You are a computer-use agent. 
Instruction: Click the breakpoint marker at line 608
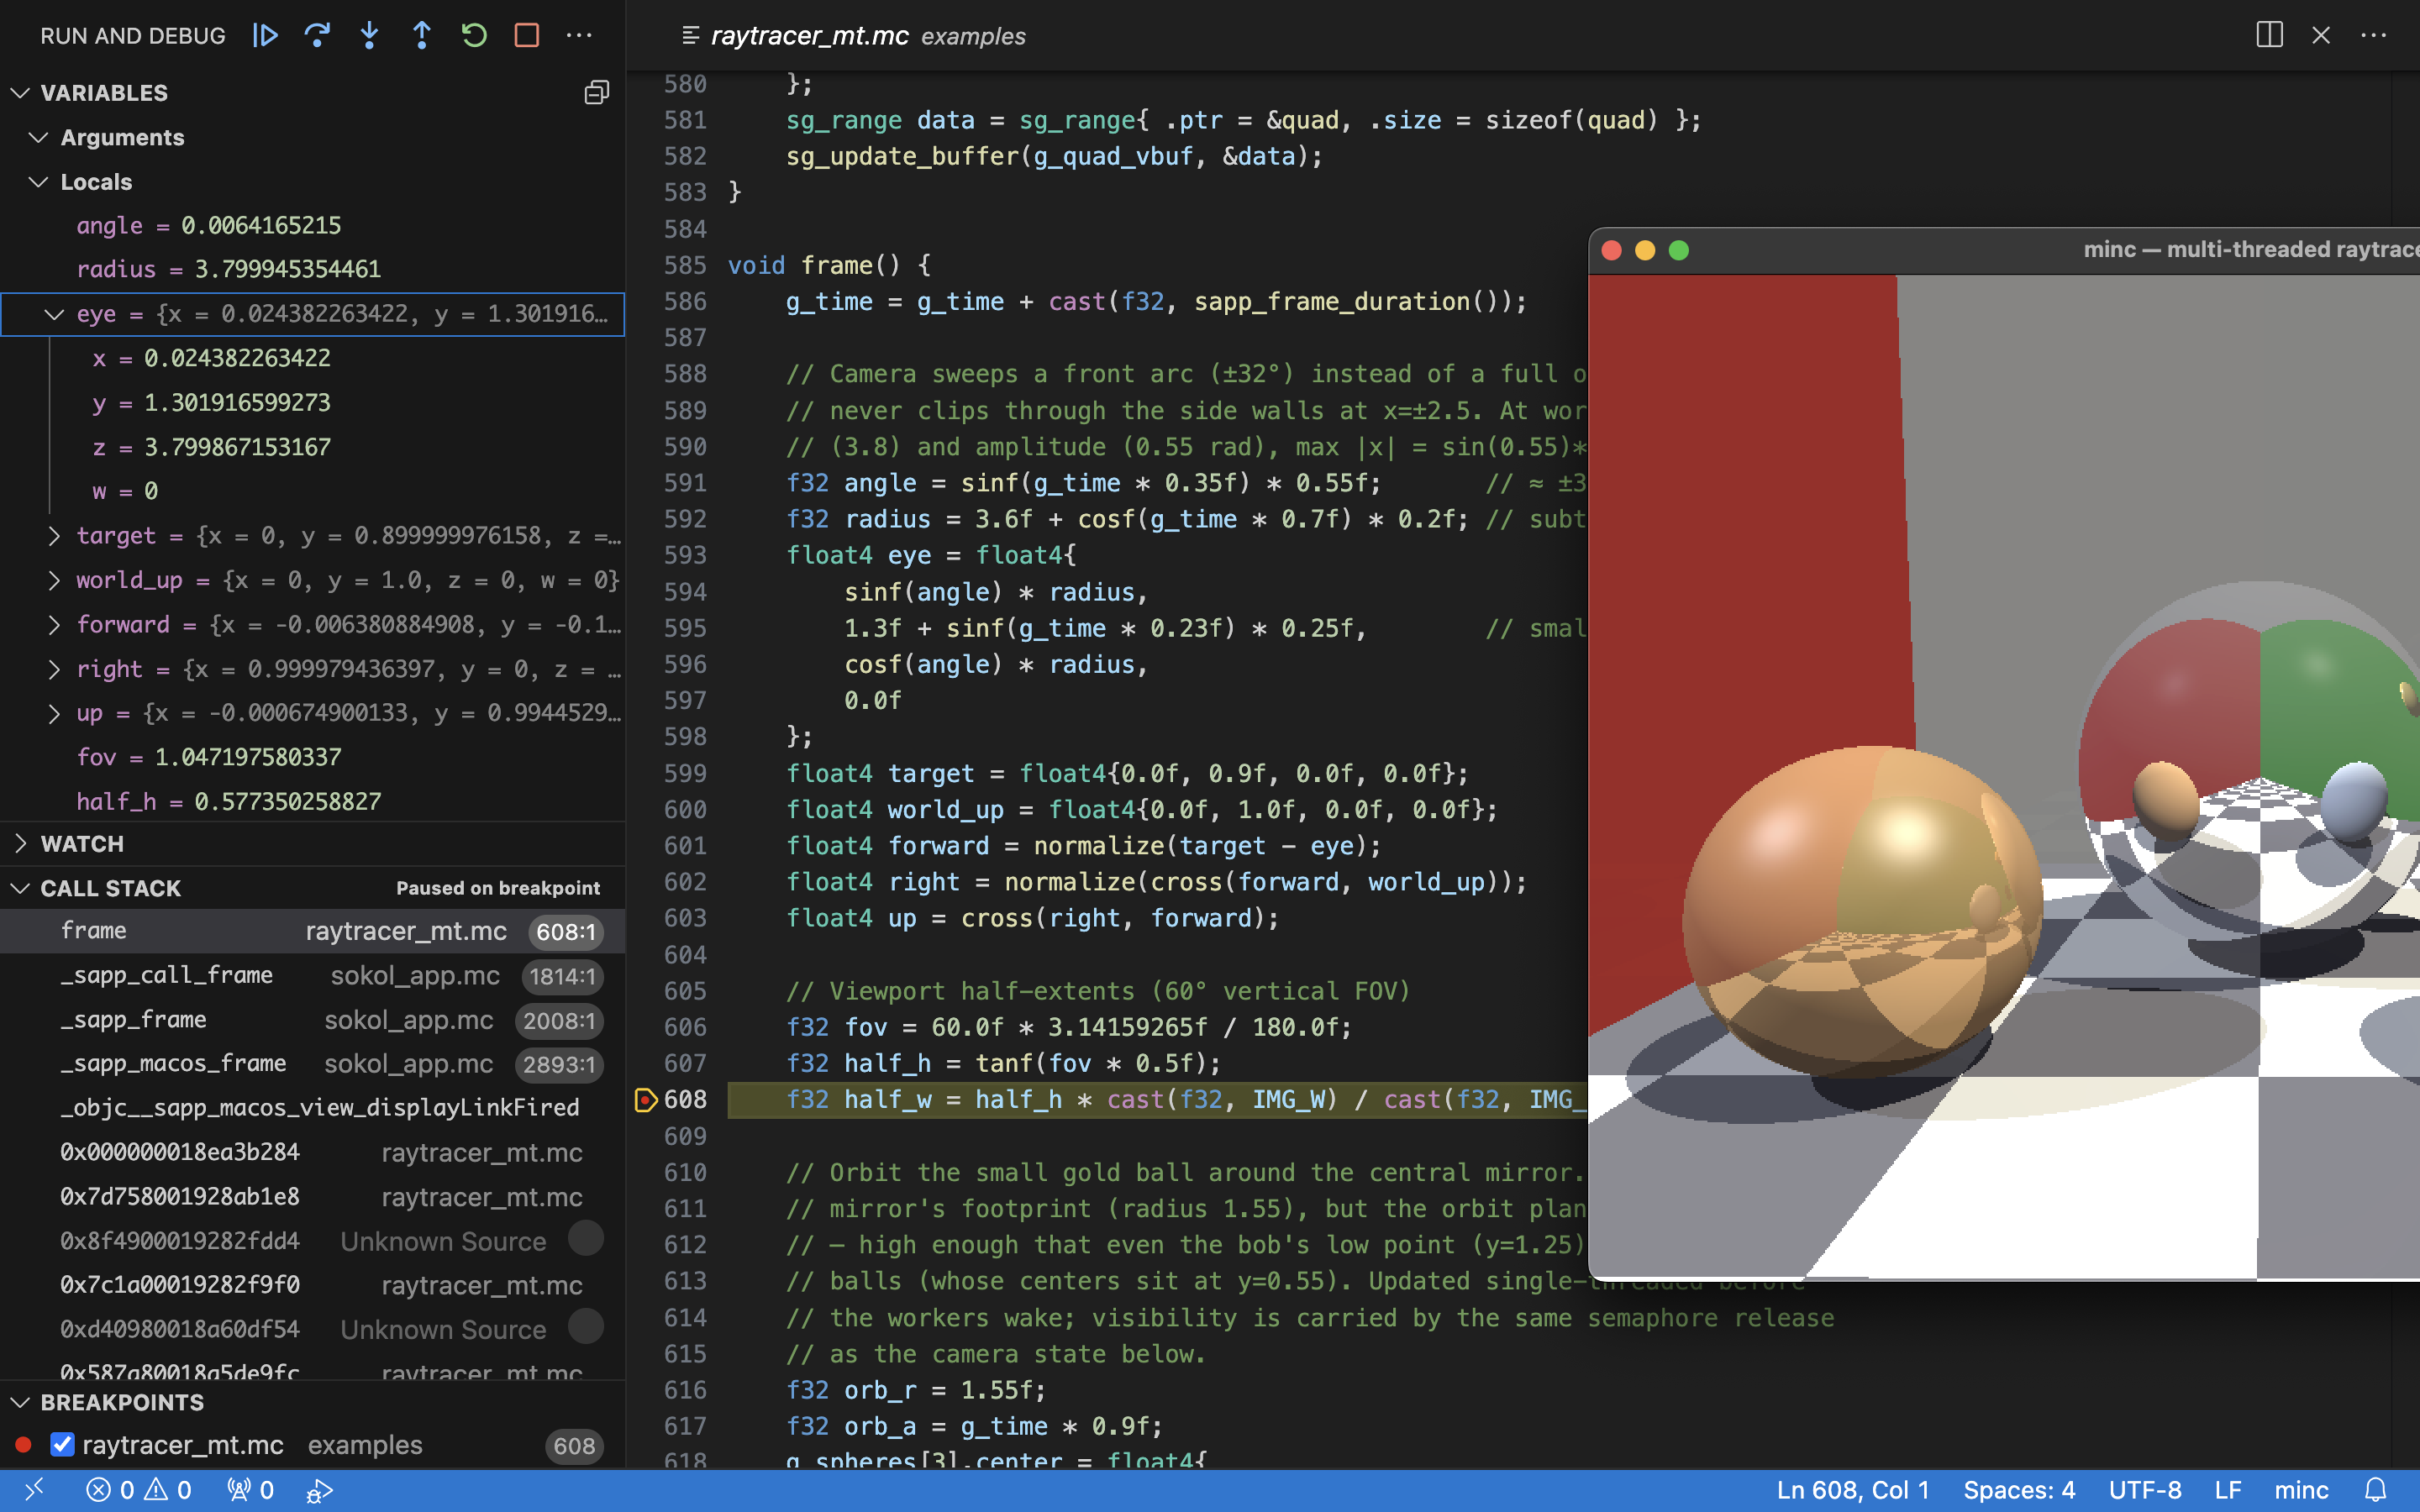point(646,1100)
